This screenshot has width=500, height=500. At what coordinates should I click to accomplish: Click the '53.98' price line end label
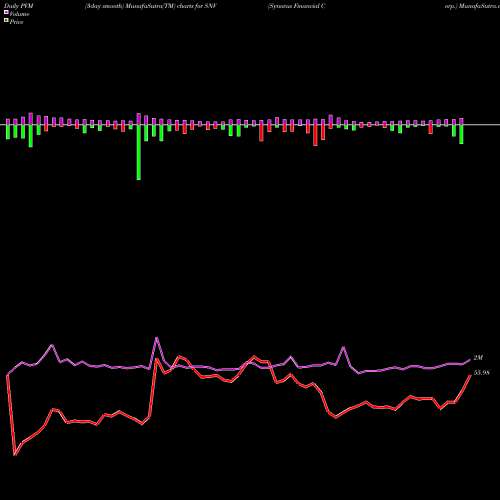(482, 373)
